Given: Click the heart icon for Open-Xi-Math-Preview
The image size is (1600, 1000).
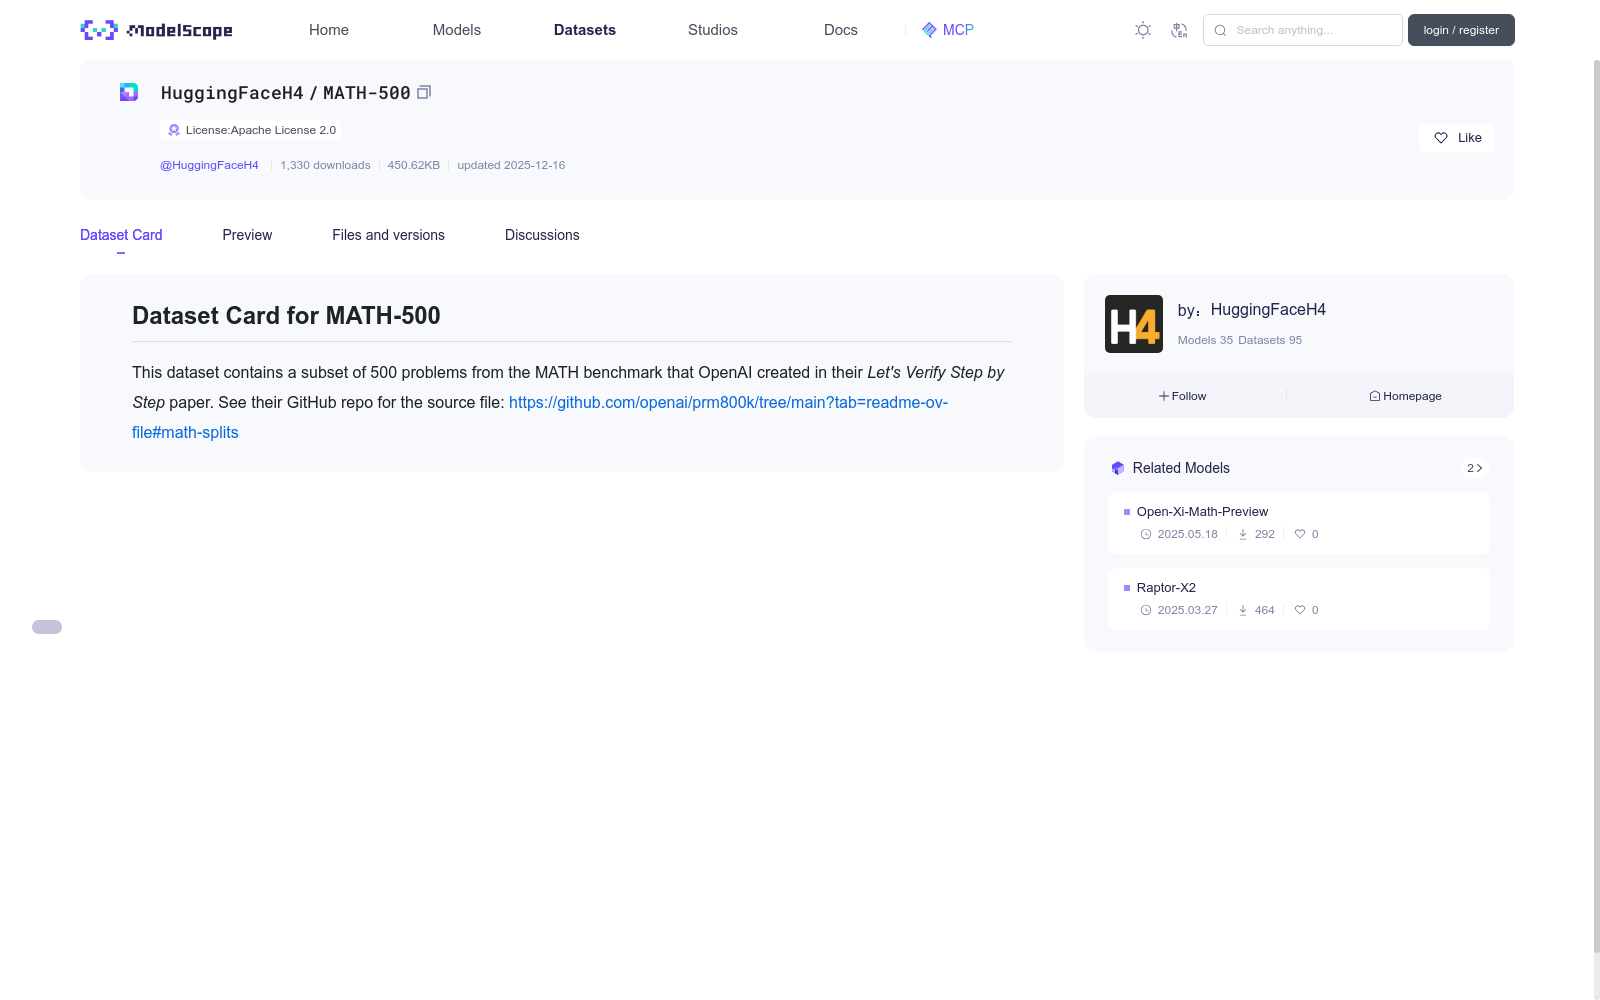Looking at the screenshot, I should click(x=1300, y=534).
